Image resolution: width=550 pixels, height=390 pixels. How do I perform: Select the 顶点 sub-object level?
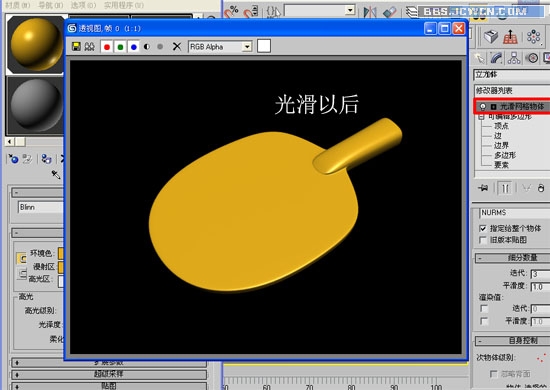pos(501,126)
